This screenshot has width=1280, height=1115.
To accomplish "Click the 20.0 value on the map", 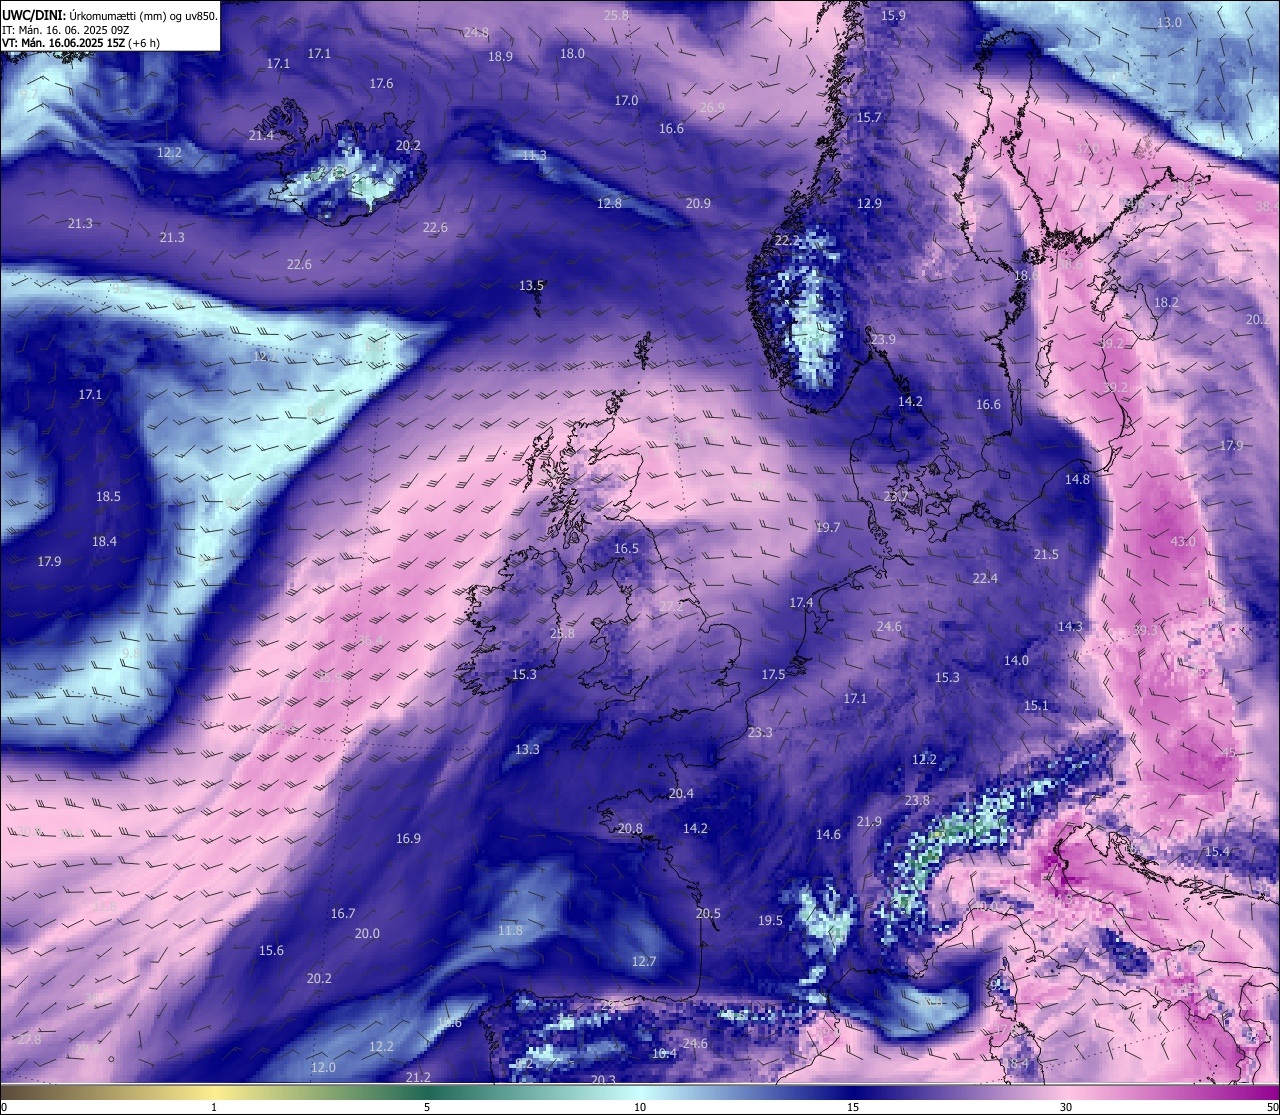I will pyautogui.click(x=367, y=933).
